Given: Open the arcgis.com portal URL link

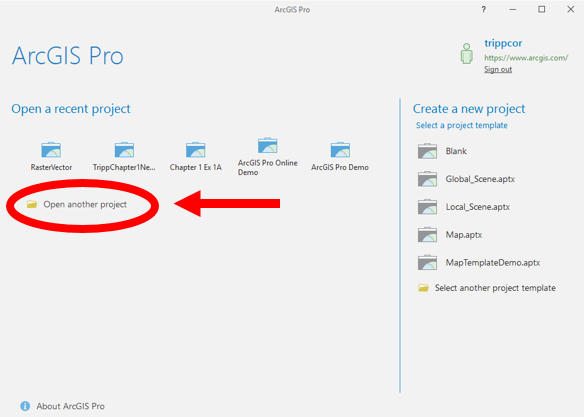Looking at the screenshot, I should point(526,58).
